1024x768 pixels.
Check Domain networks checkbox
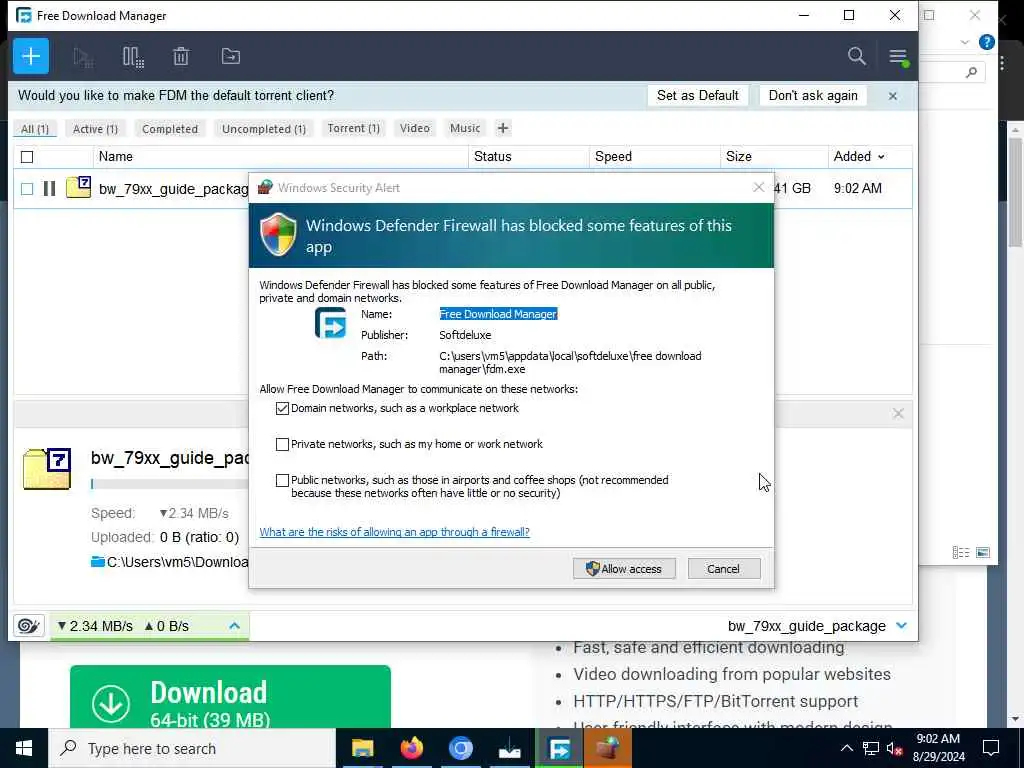tap(282, 408)
